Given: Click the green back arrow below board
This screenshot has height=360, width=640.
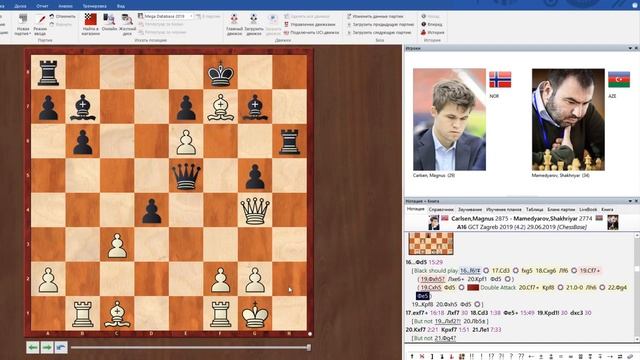Looking at the screenshot, I should point(33,347).
